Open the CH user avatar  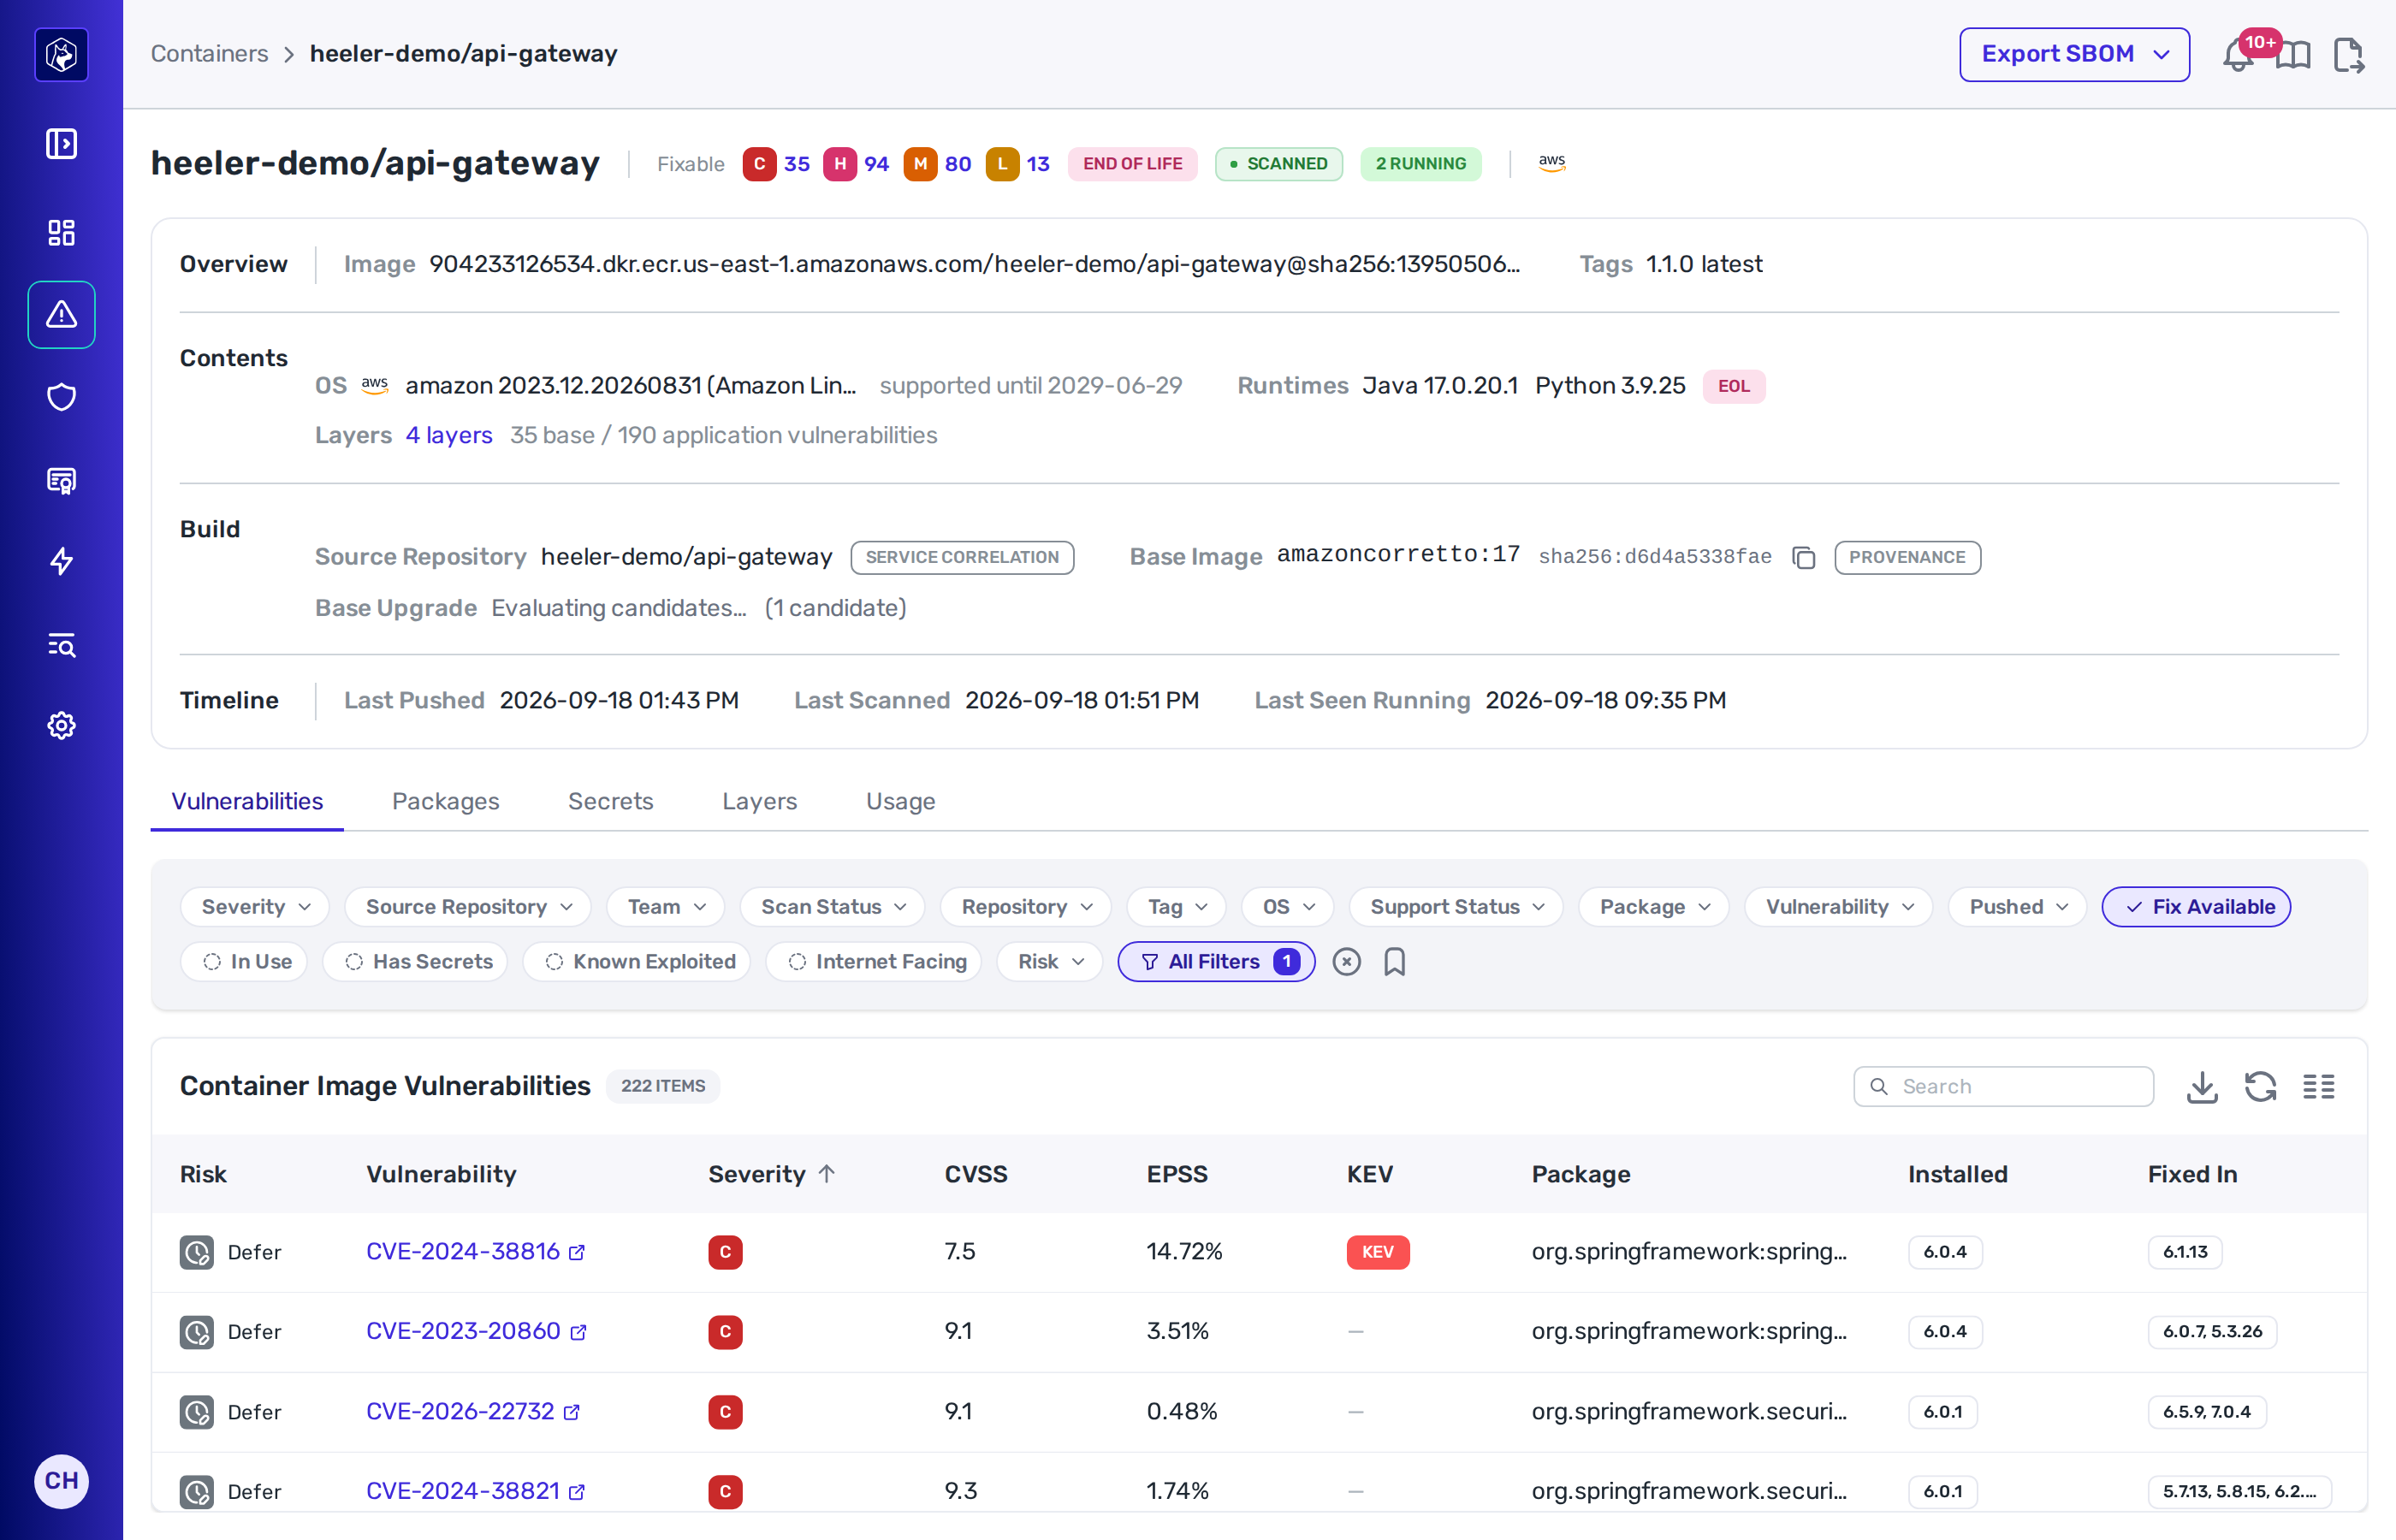61,1481
